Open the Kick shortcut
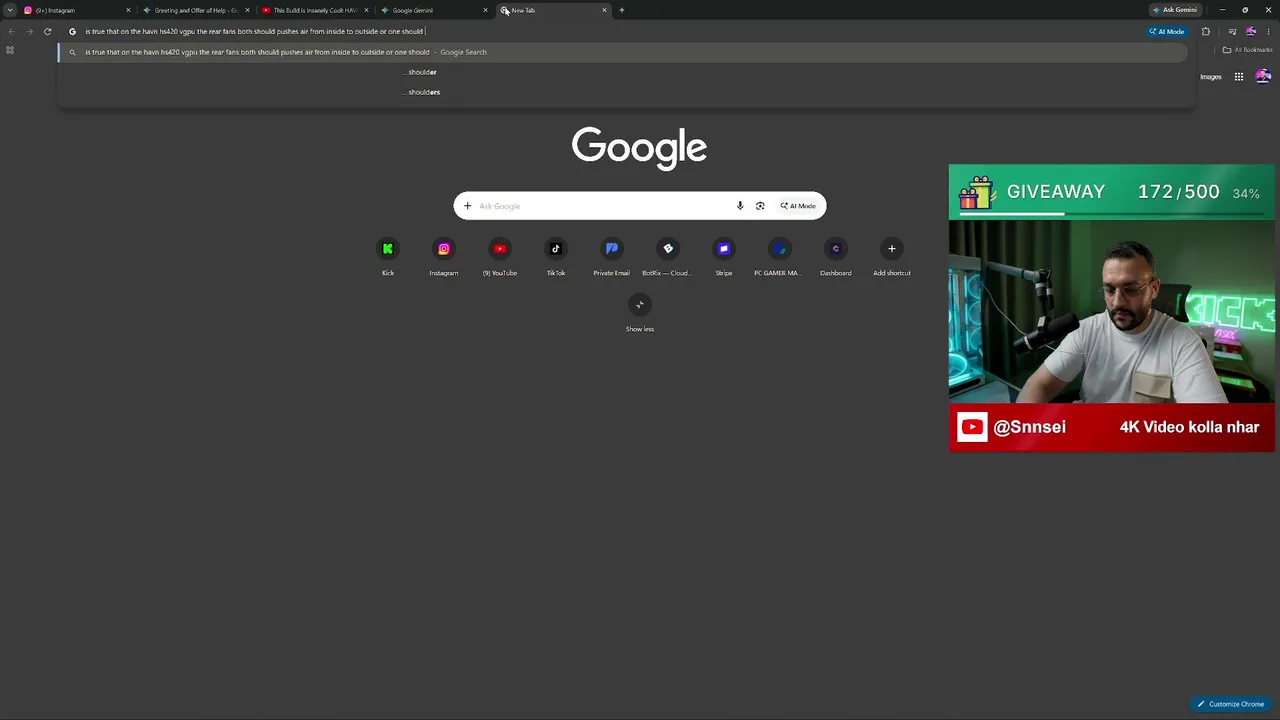This screenshot has width=1280, height=720. (x=388, y=256)
